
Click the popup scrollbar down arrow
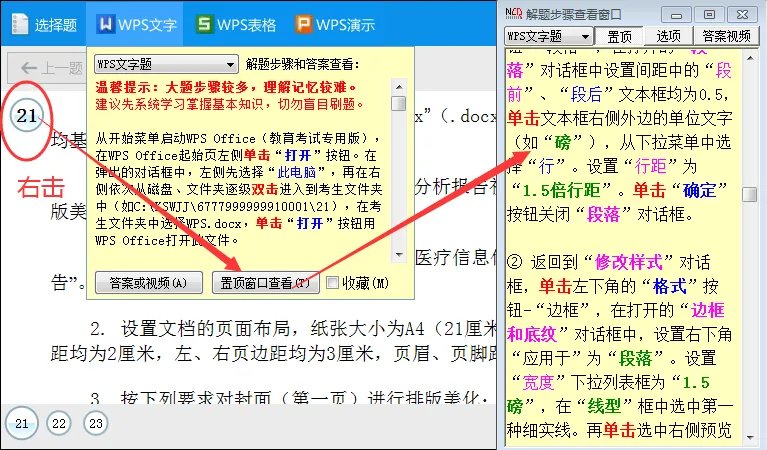point(399,254)
